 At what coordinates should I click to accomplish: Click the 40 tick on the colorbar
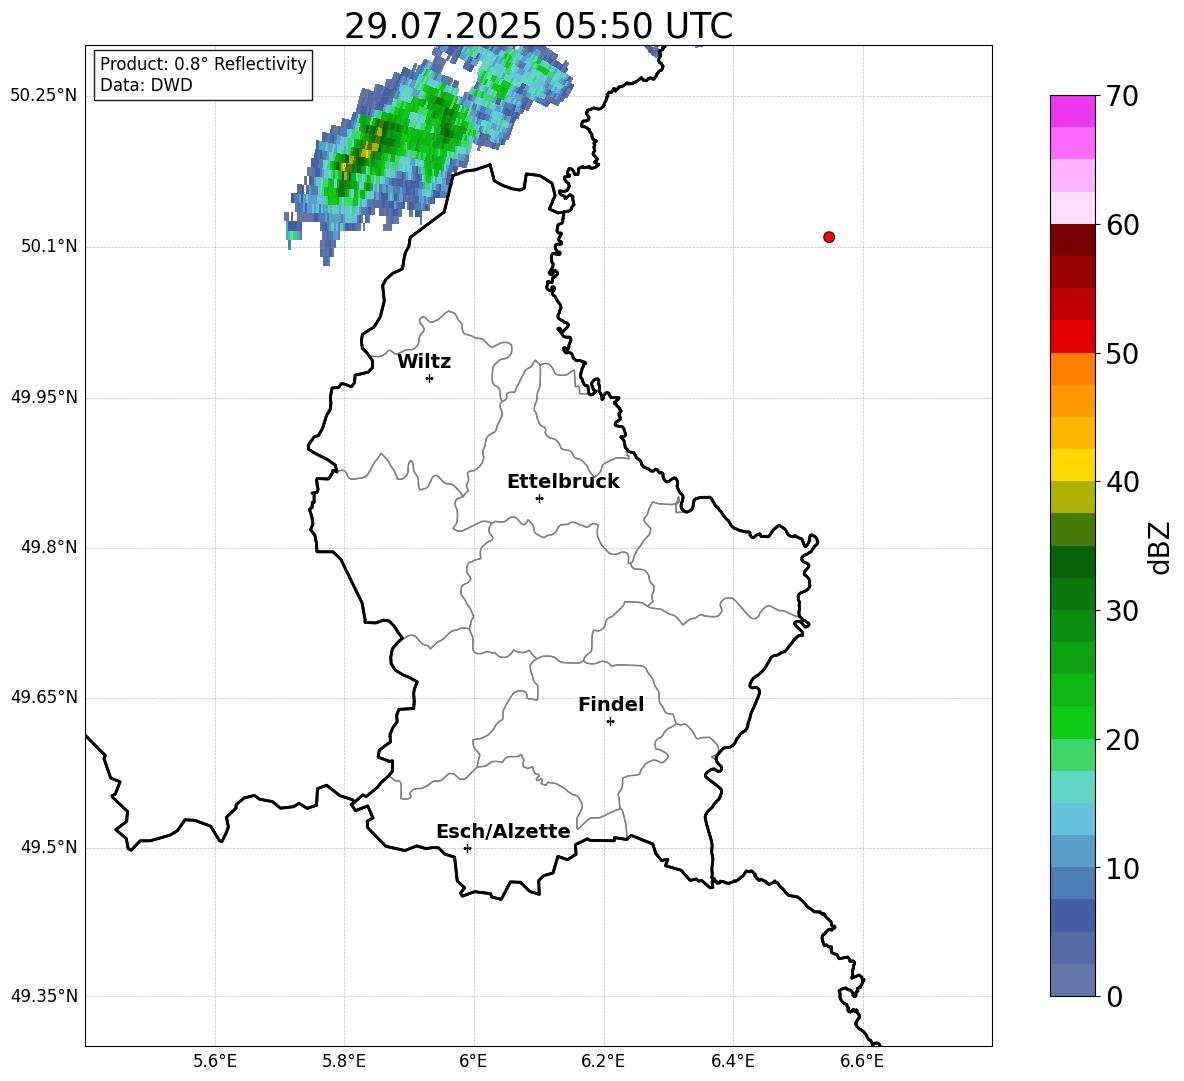click(x=1122, y=482)
